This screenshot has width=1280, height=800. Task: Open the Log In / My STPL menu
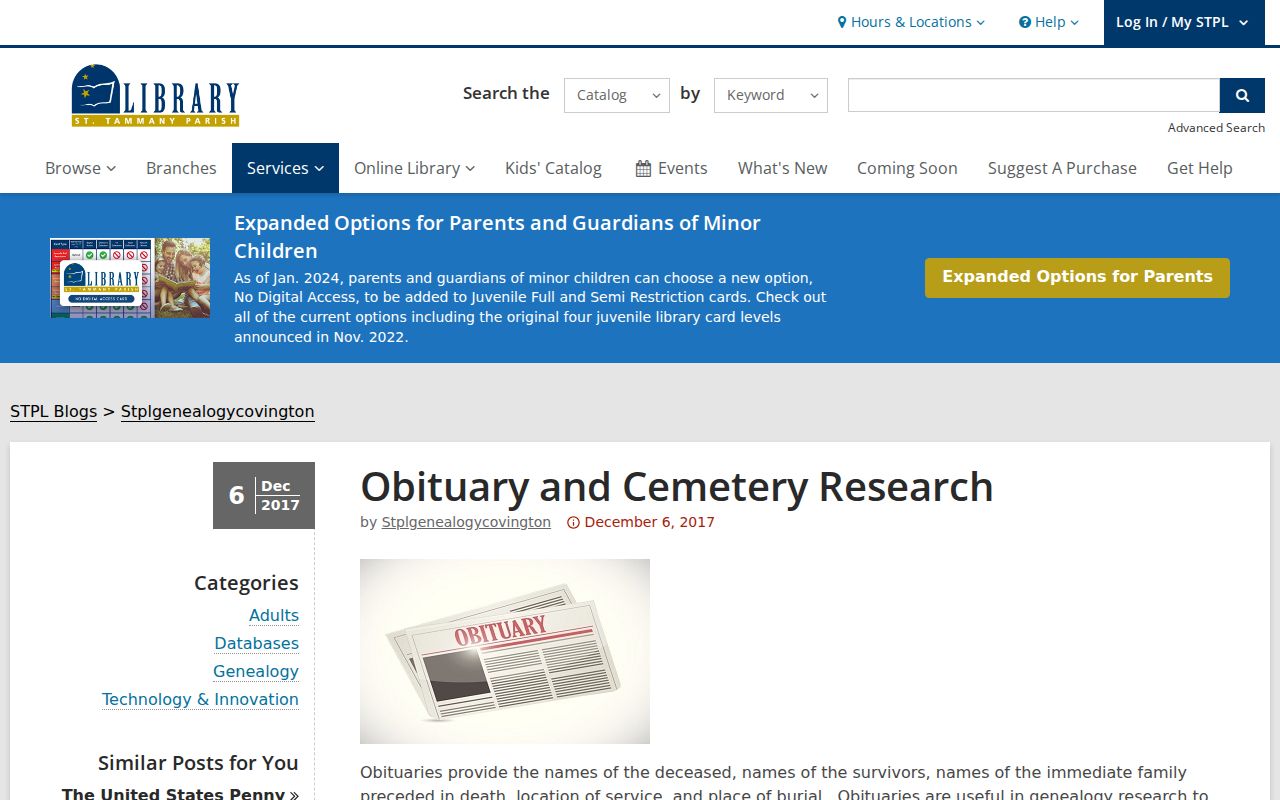point(1182,22)
